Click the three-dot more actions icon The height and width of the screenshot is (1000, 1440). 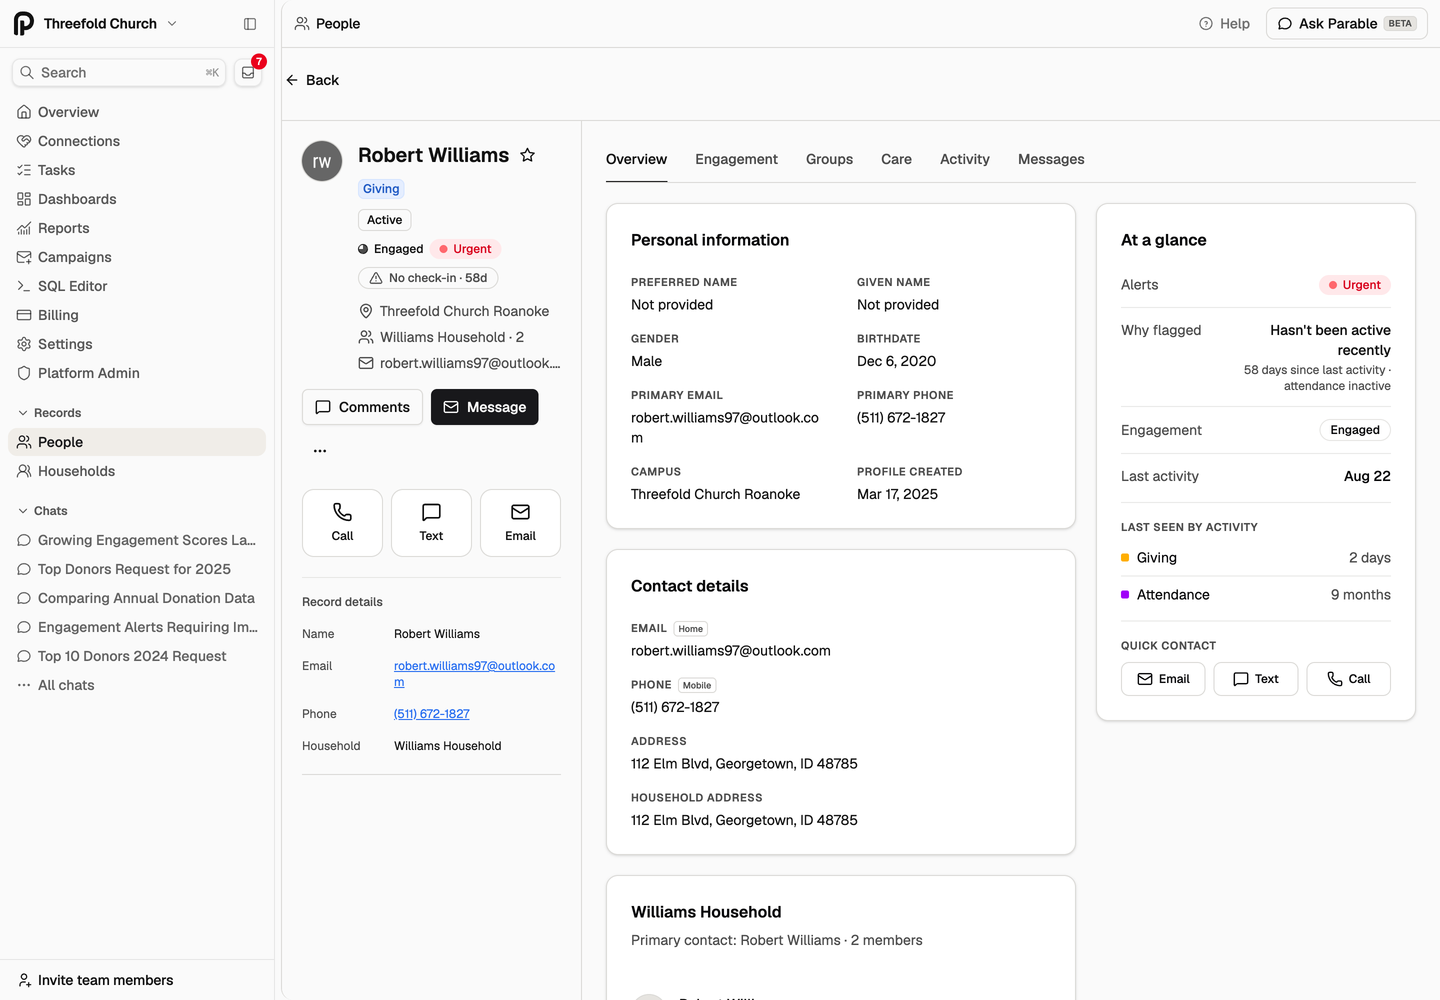tap(320, 451)
